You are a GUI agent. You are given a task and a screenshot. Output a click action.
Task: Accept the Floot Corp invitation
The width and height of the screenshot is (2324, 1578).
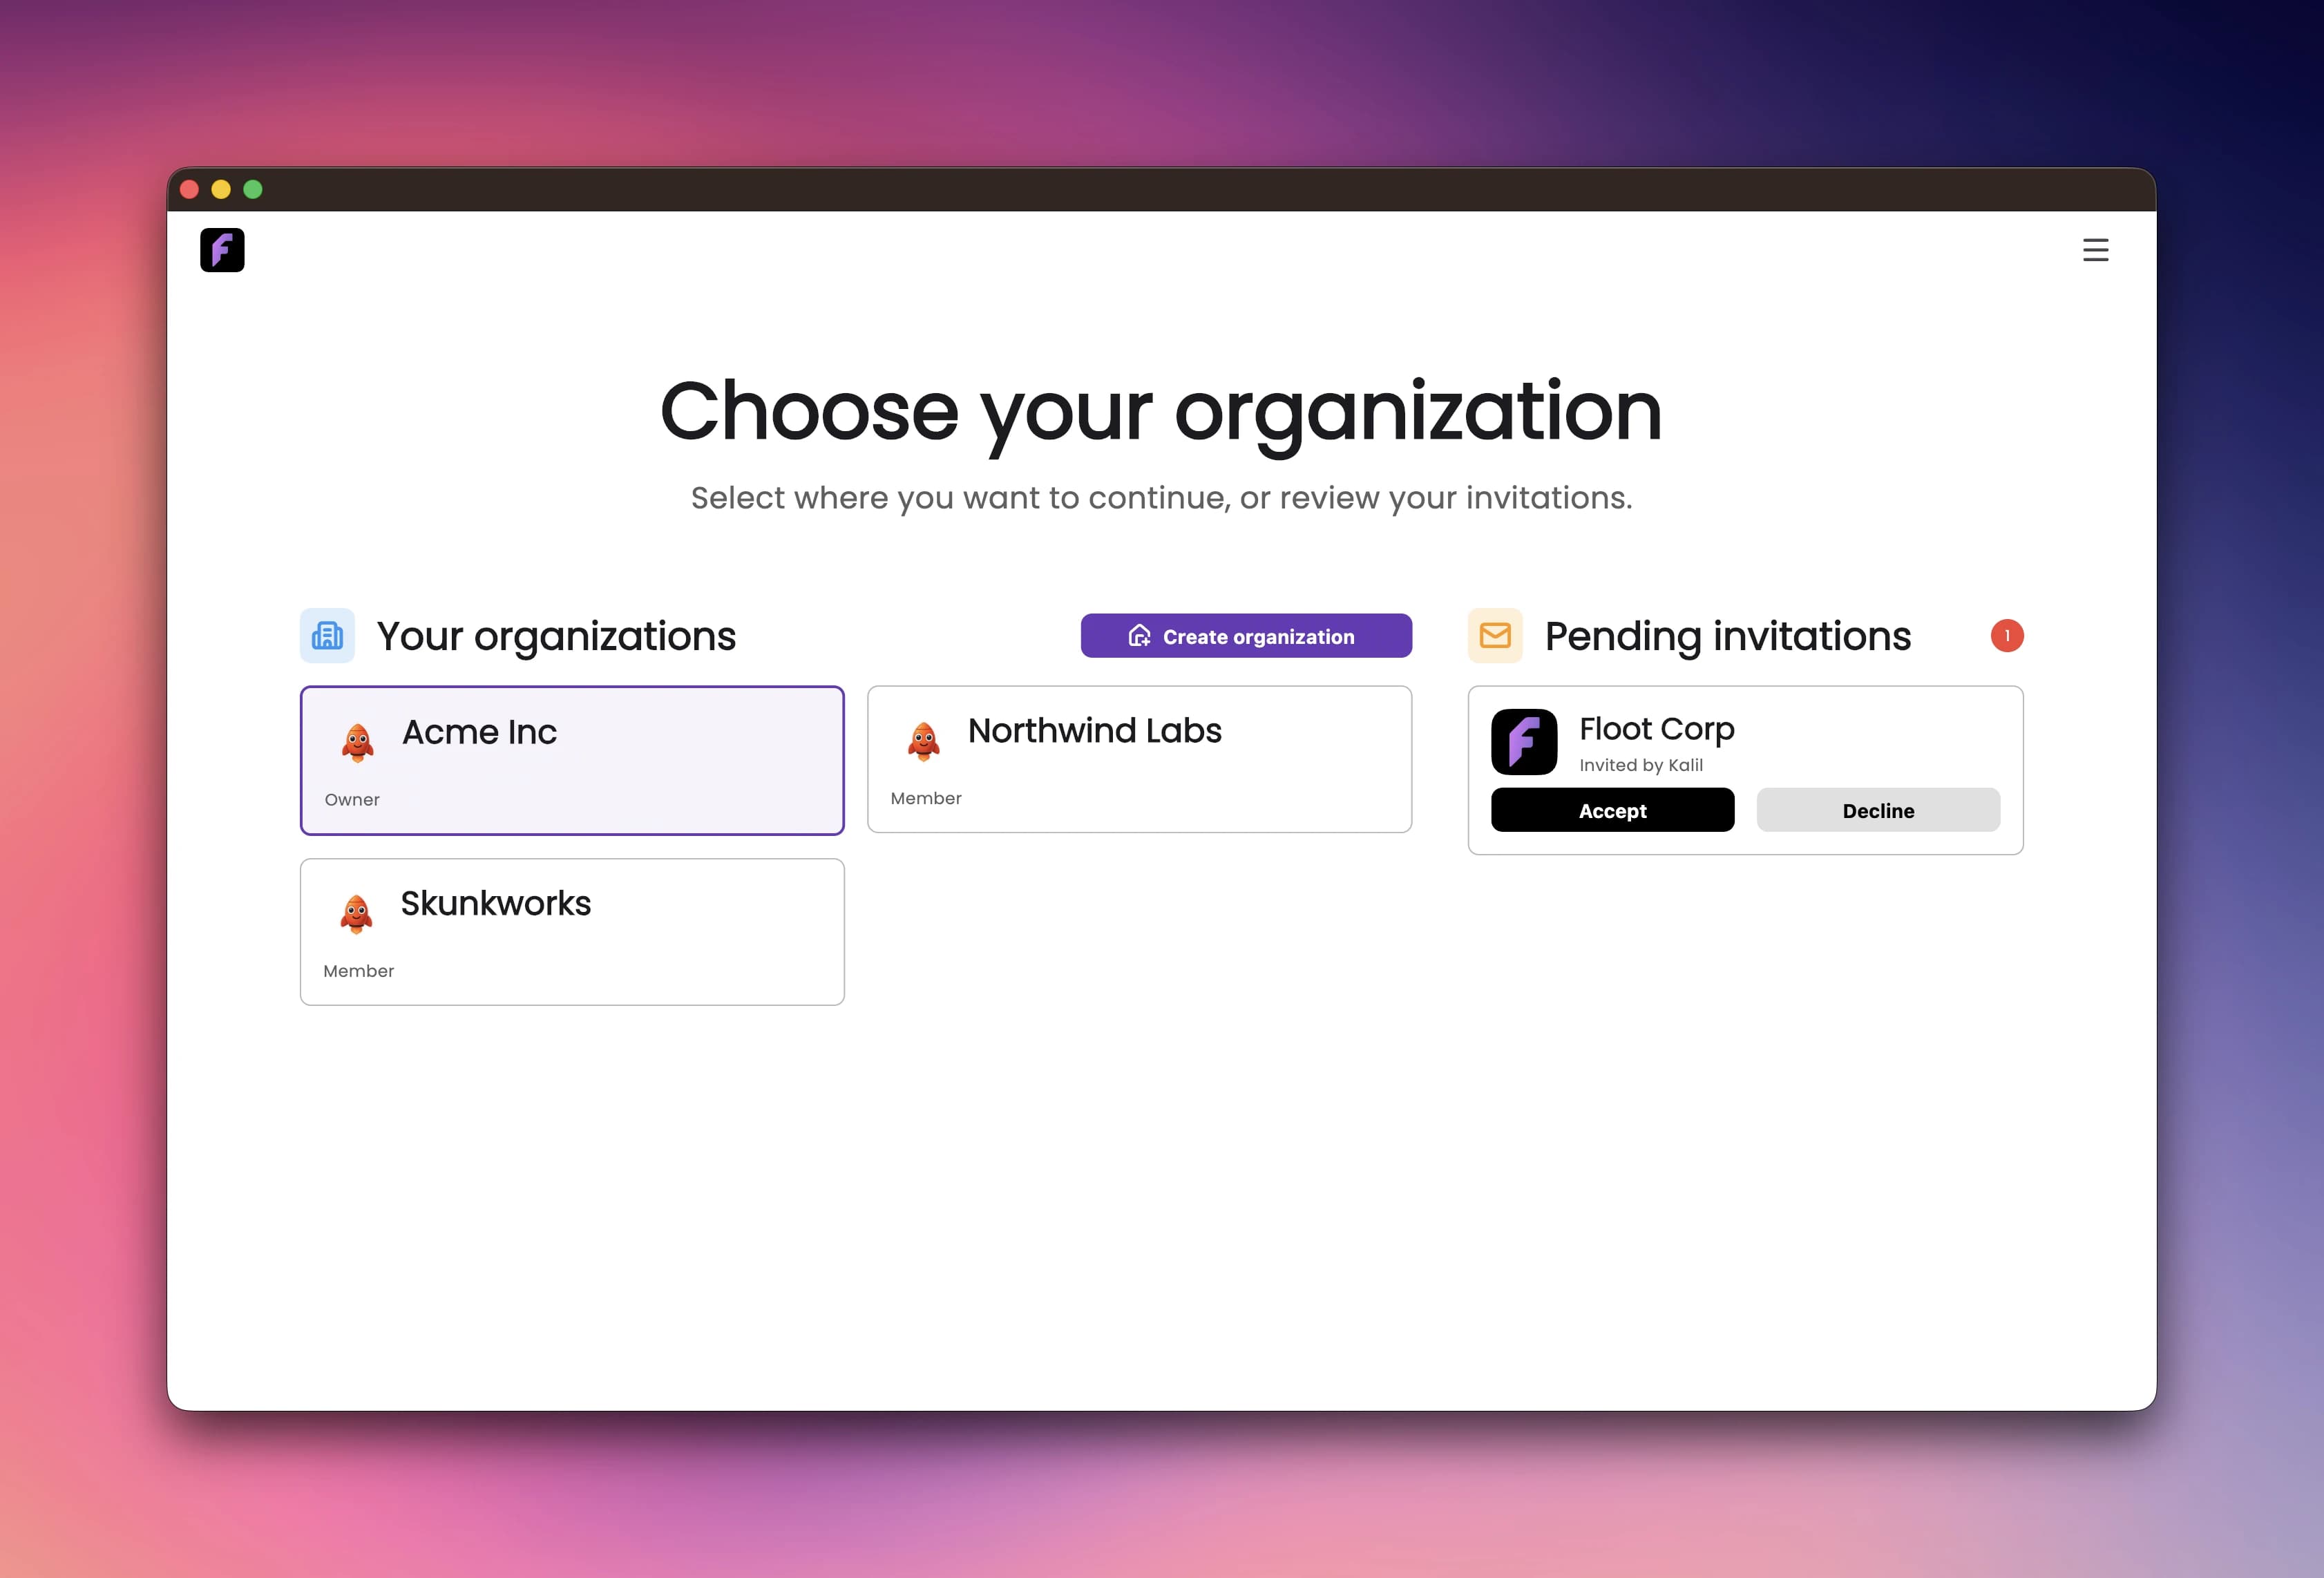(1612, 810)
